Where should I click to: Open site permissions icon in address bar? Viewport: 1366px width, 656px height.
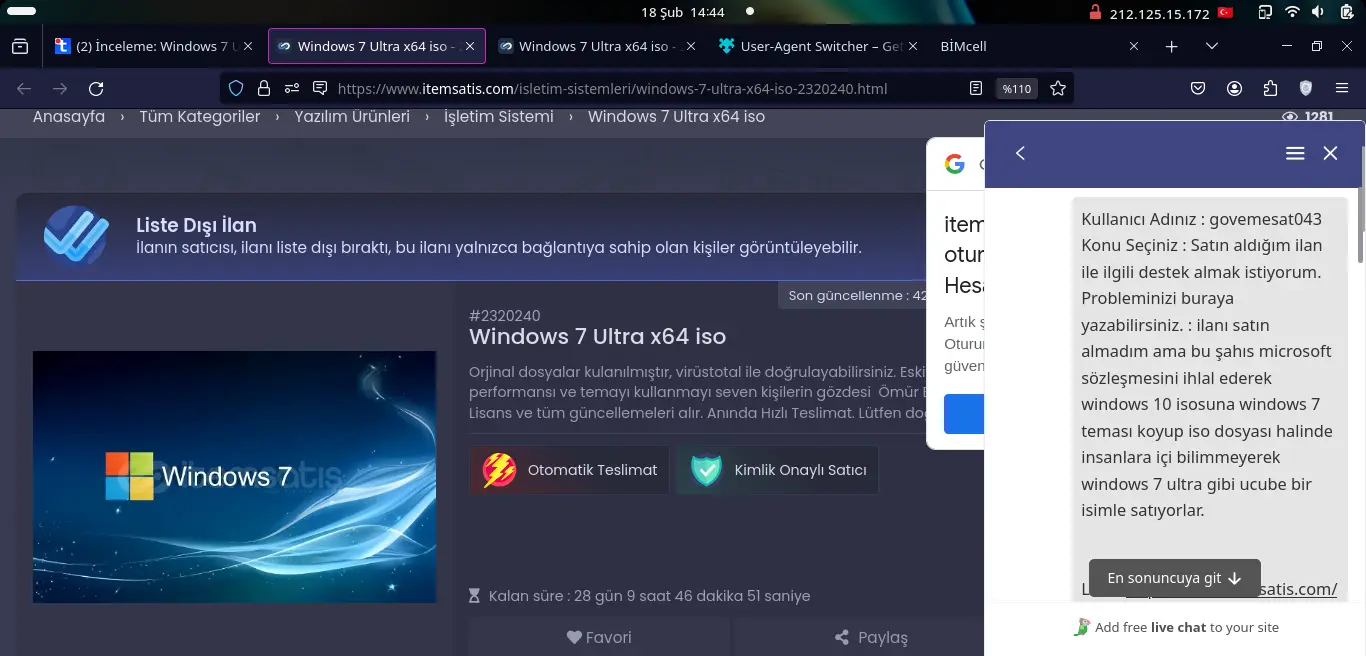291,88
